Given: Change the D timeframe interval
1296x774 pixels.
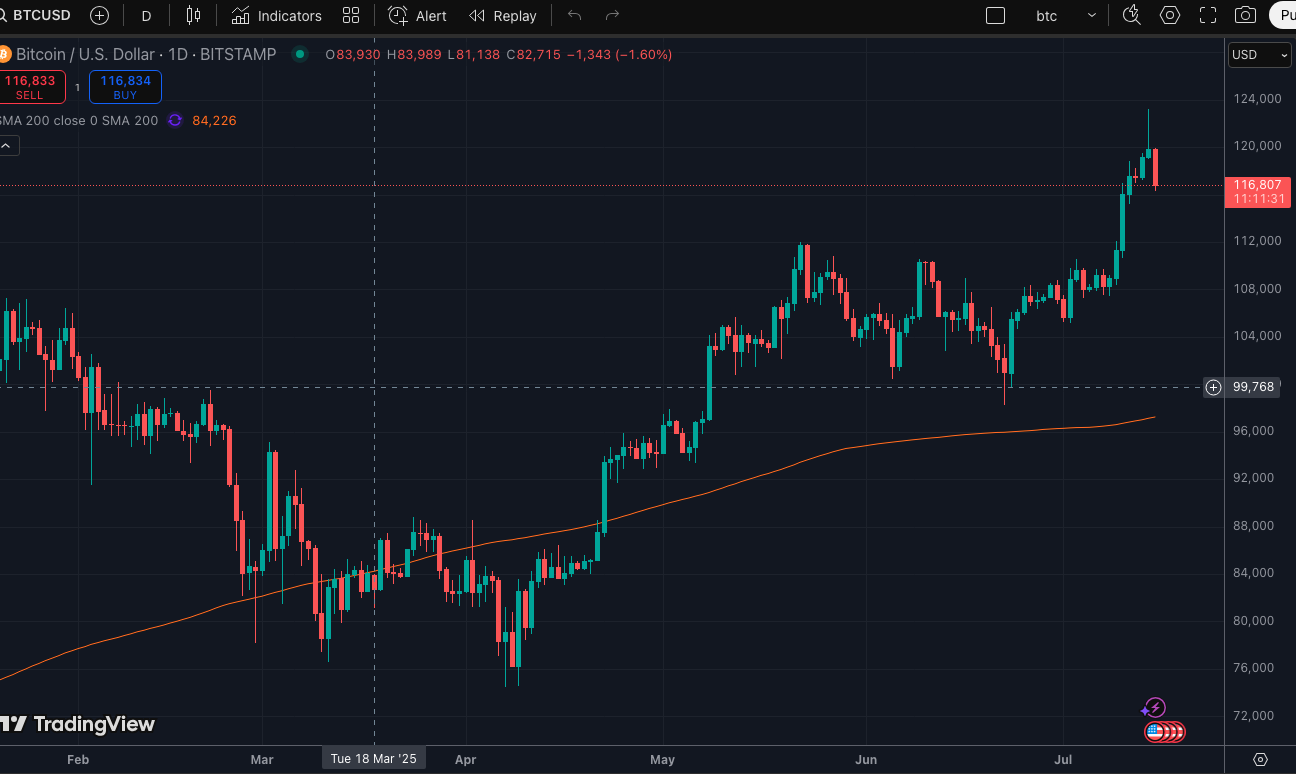Looking at the screenshot, I should 147,15.
